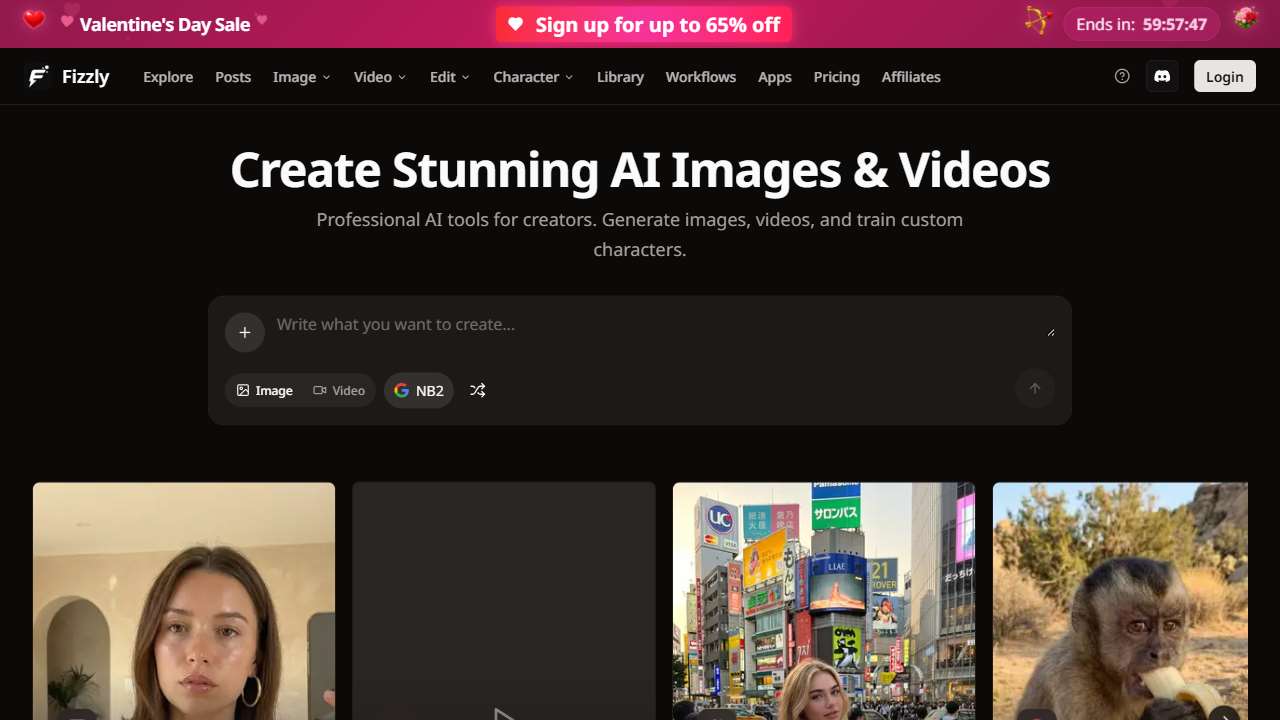Viewport: 1280px width, 720px height.
Task: Click the plus attachment icon in the prompt box
Action: (x=245, y=332)
